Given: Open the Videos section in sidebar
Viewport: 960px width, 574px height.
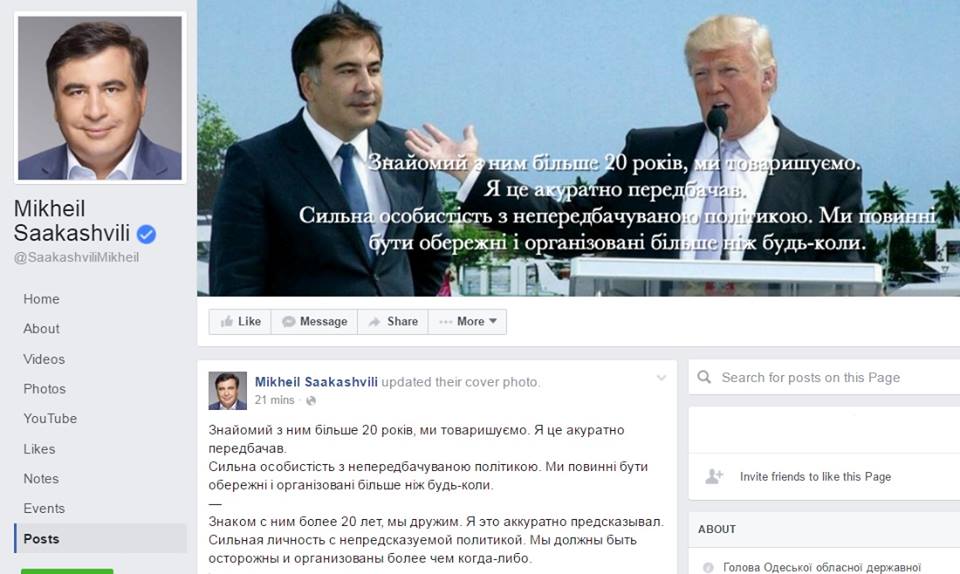Looking at the screenshot, I should pos(44,359).
